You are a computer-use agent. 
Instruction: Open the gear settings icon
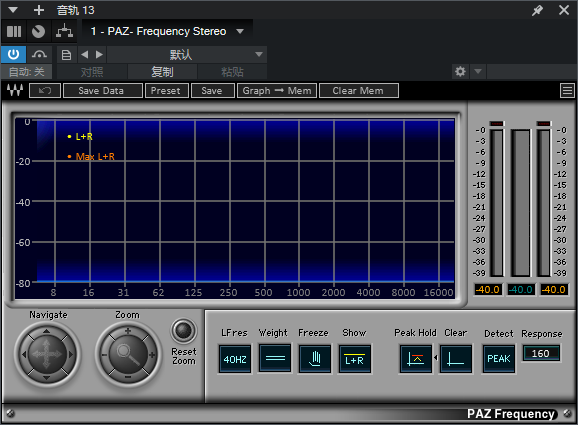click(460, 71)
